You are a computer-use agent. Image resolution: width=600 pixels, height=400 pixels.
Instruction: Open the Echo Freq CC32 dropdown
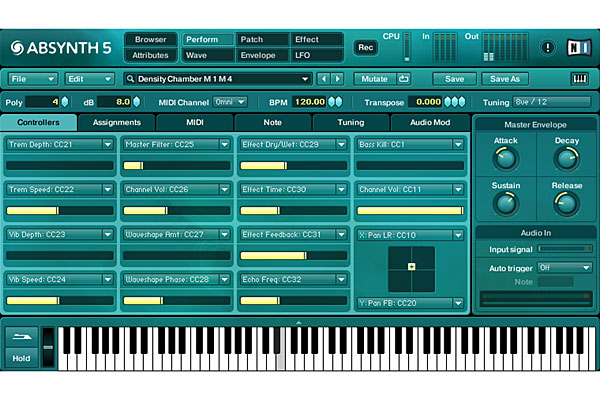click(x=293, y=279)
